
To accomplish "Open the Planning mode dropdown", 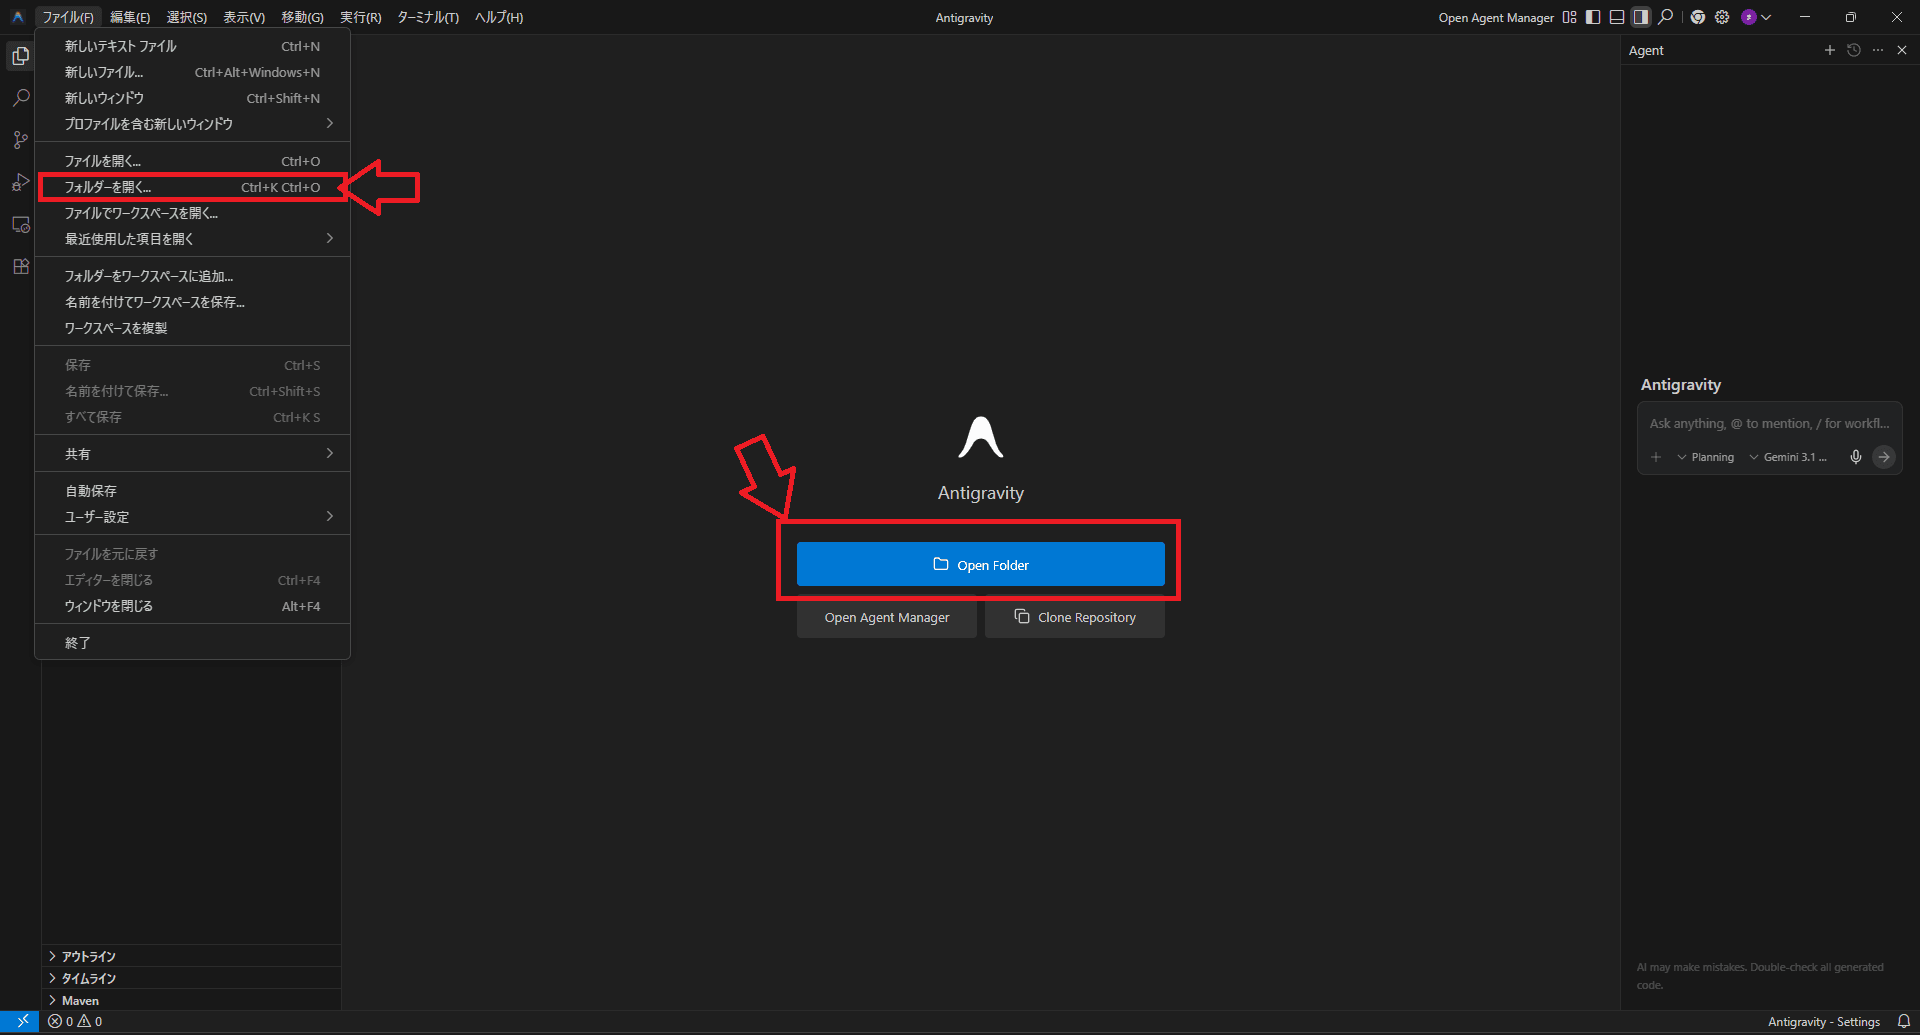I will [x=1706, y=457].
